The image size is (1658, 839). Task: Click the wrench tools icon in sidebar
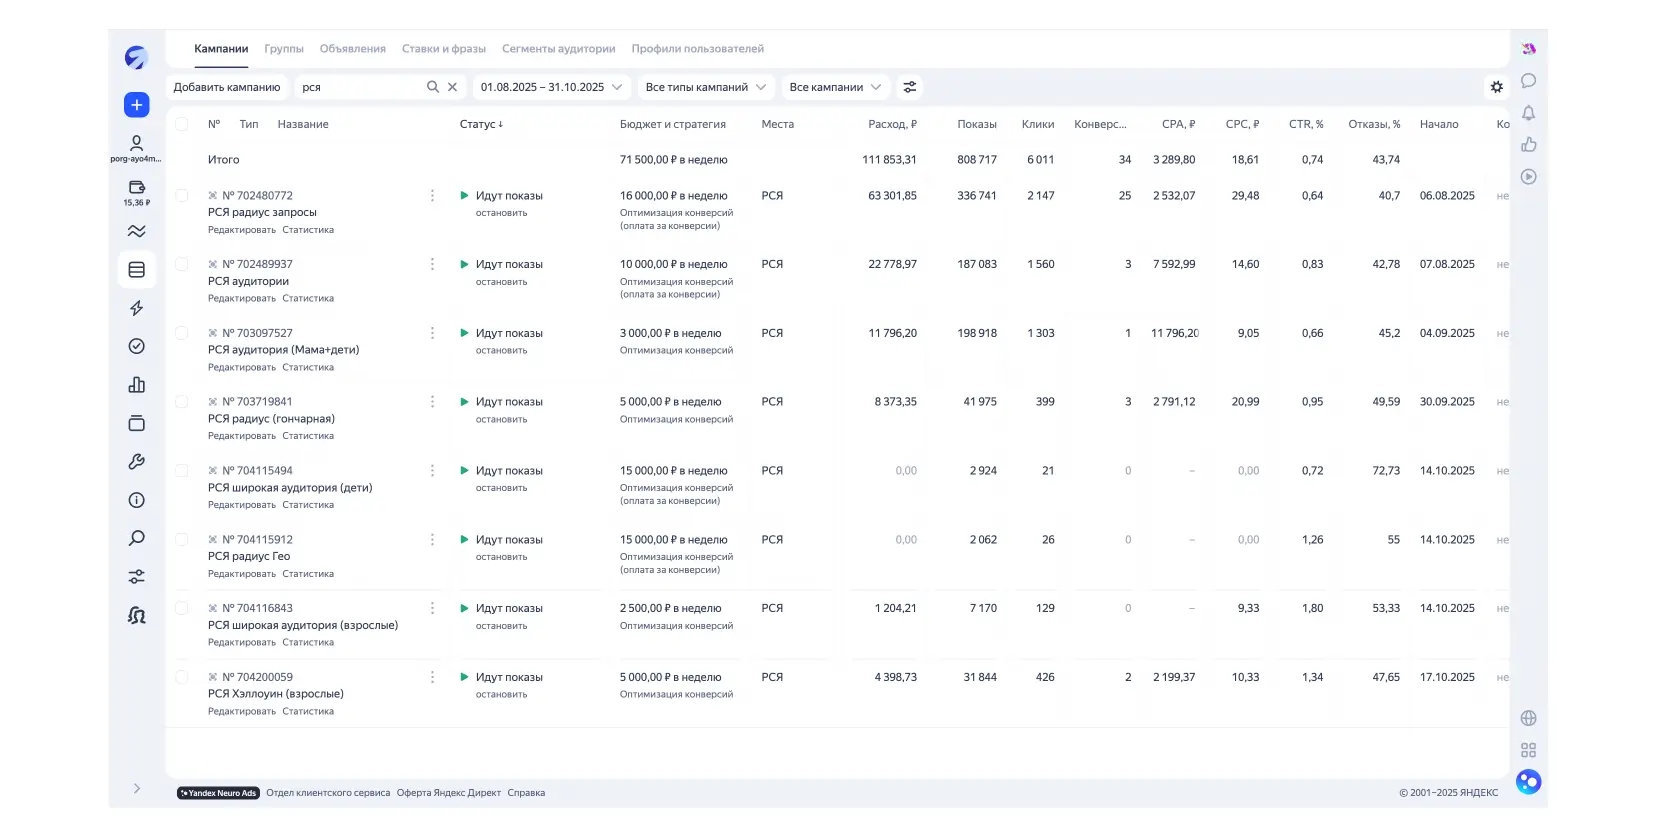(137, 462)
